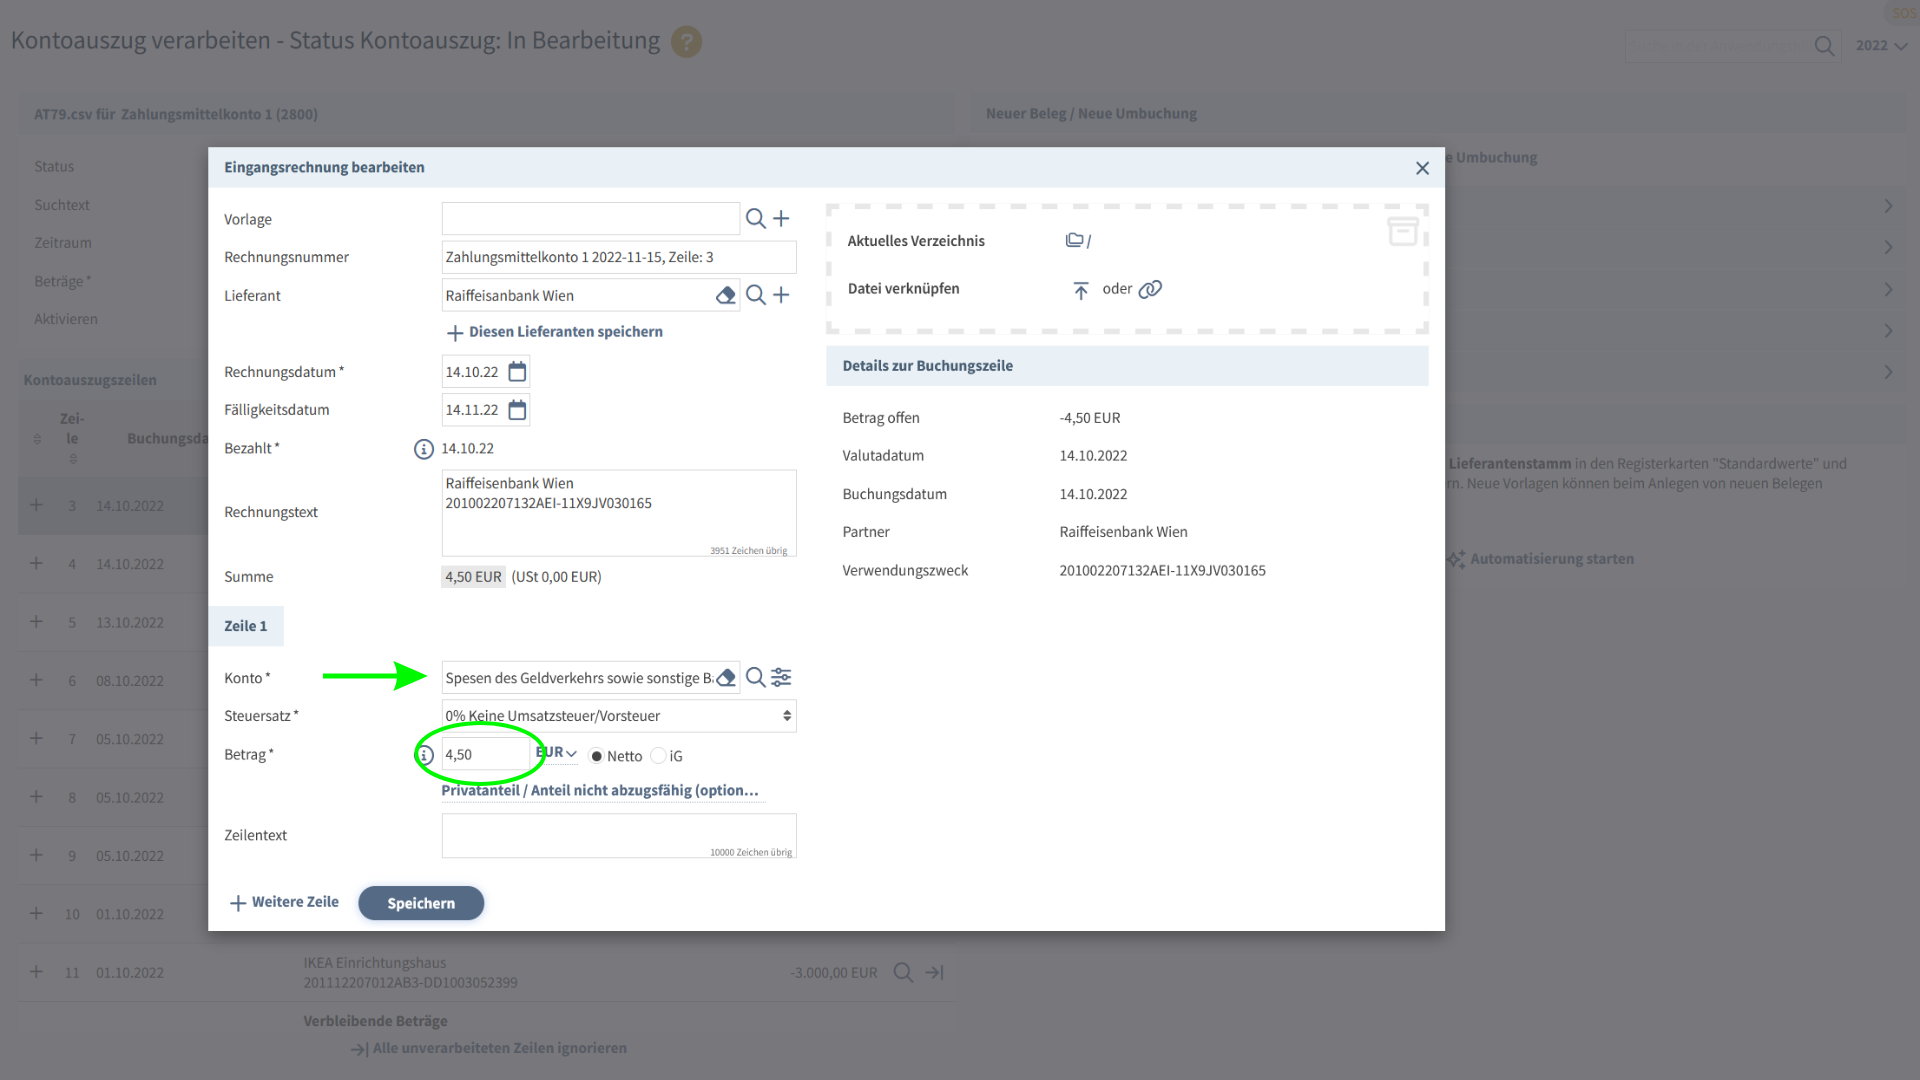
Task: Open the Fälligkeitsdatum calendar picker
Action: (x=517, y=410)
